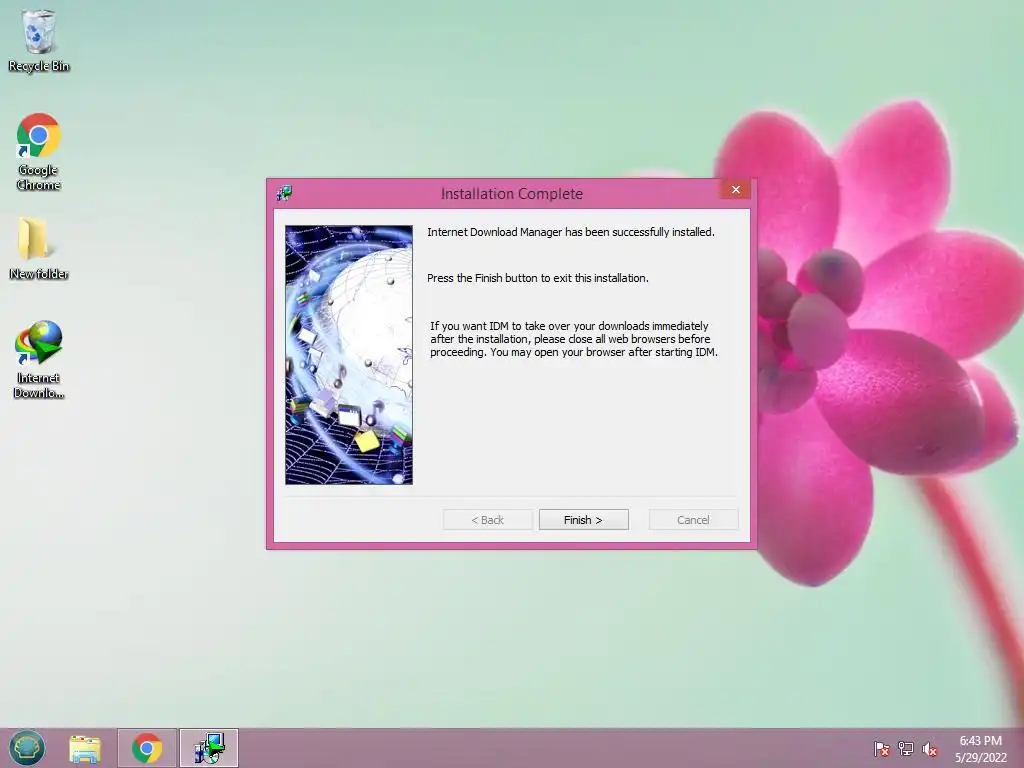1024x768 pixels.
Task: Click the 'Press the Finish button' text
Action: pyautogui.click(x=537, y=278)
